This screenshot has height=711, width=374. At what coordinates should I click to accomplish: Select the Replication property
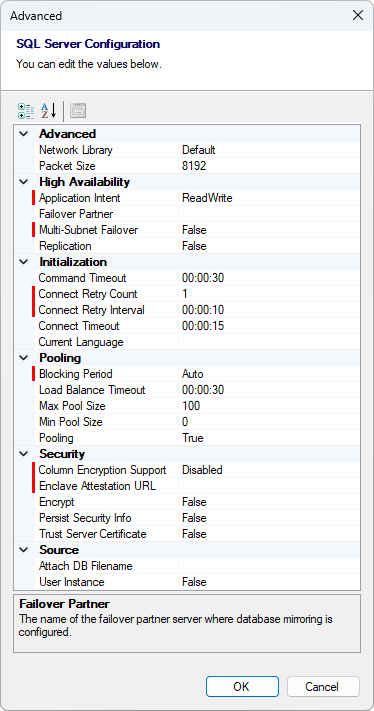point(65,246)
